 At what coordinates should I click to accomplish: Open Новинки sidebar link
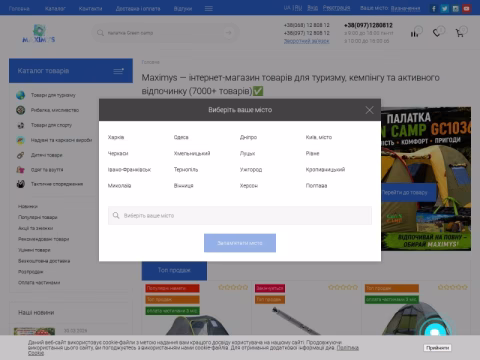pos(28,206)
